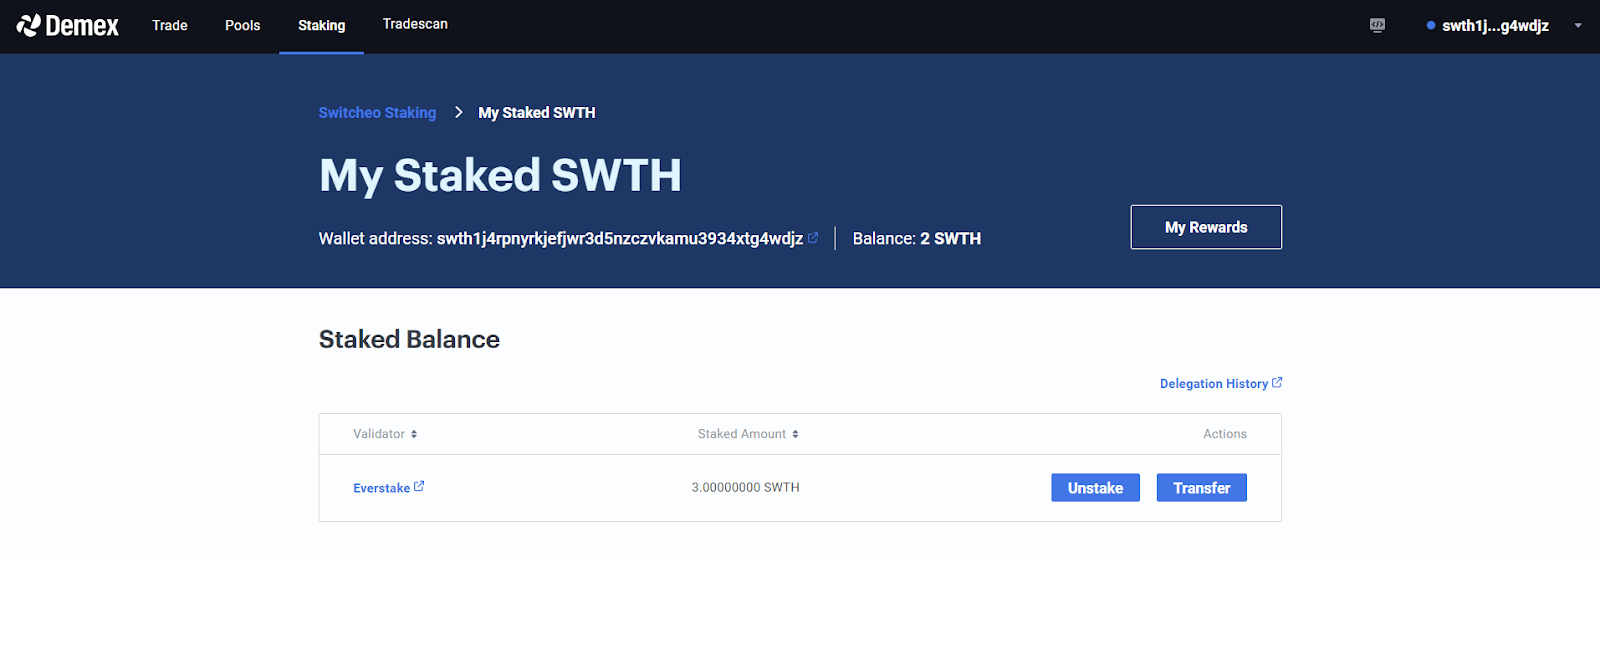Click the Transfer button for Everstake
Image resolution: width=1600 pixels, height=669 pixels.
tap(1202, 488)
